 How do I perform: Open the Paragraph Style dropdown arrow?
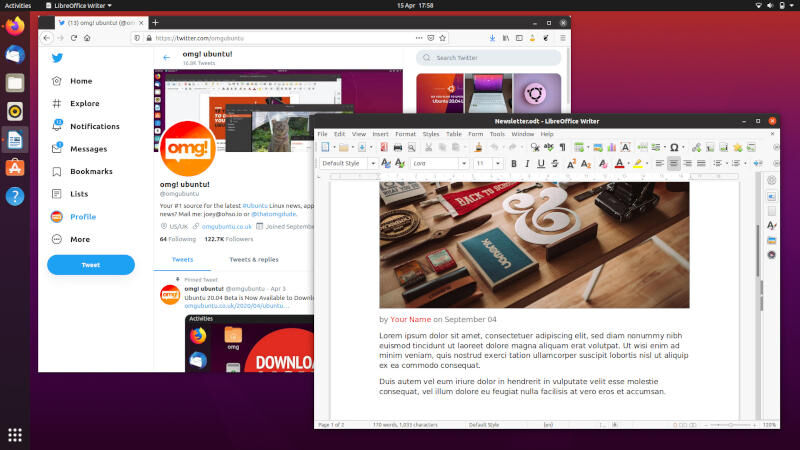373,163
